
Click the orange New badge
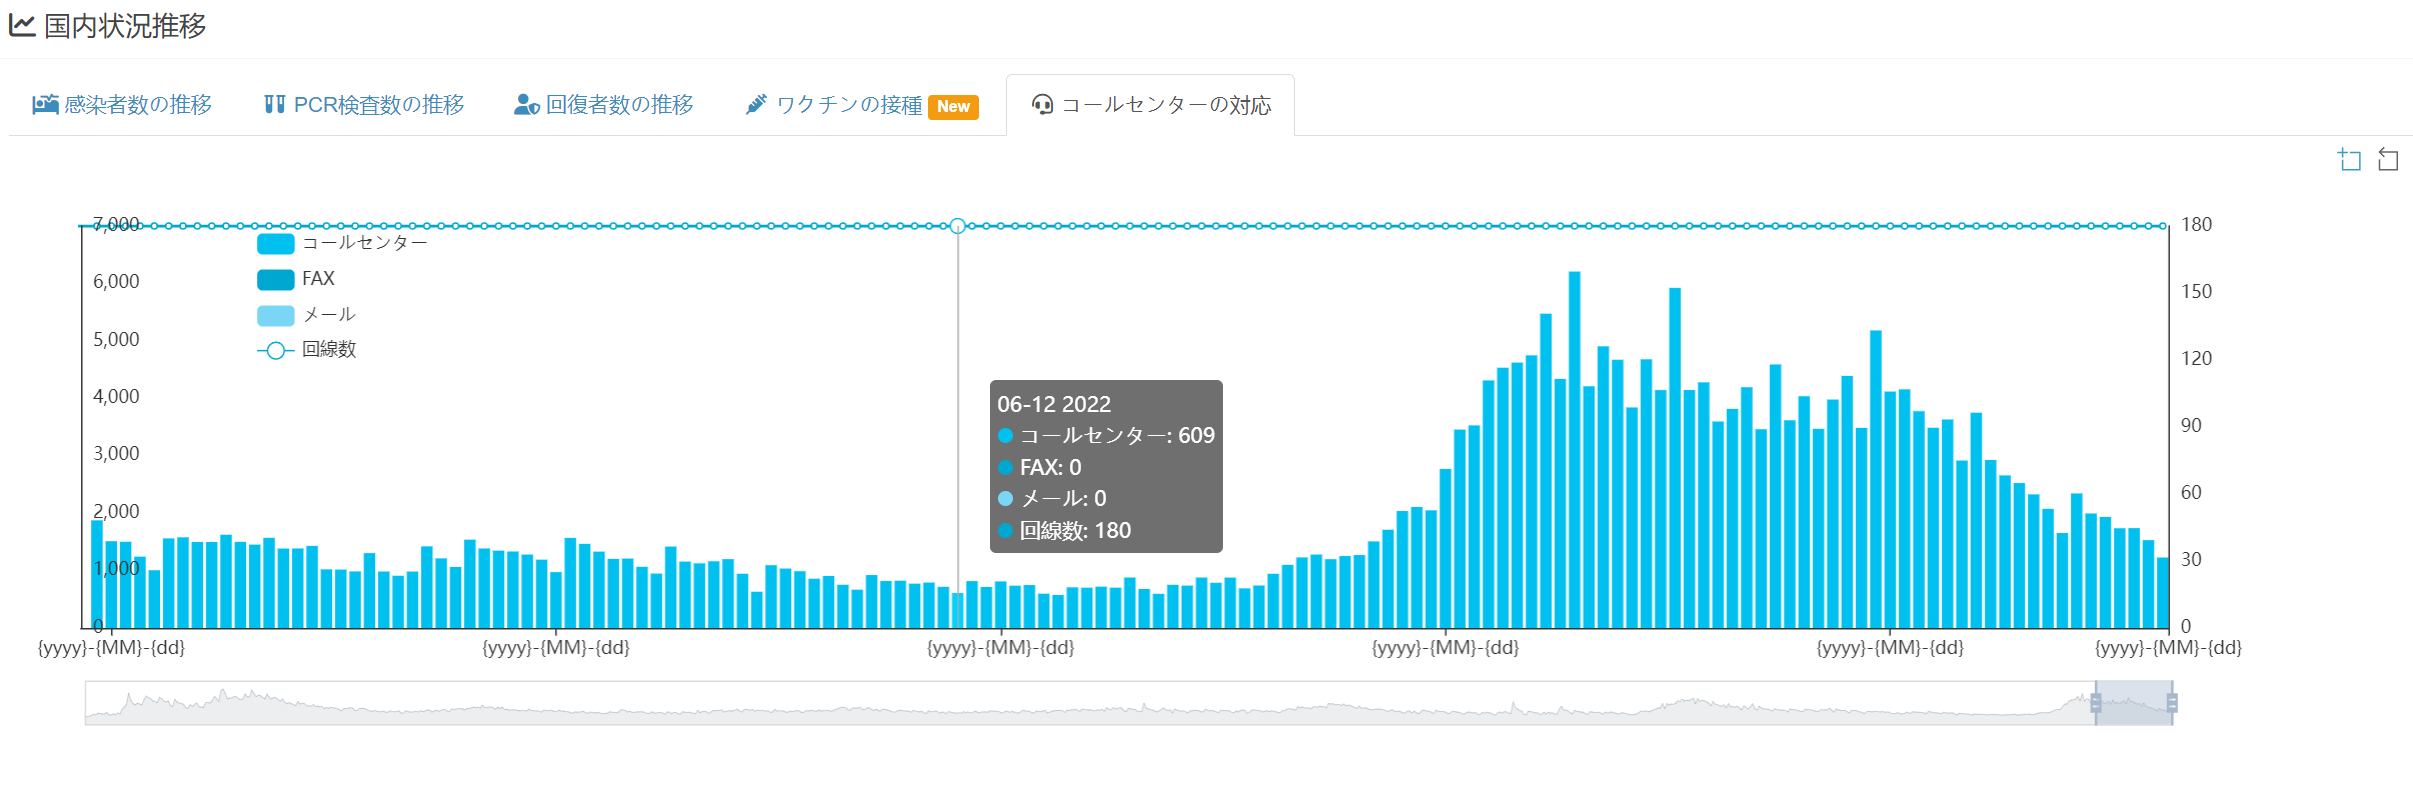point(953,107)
